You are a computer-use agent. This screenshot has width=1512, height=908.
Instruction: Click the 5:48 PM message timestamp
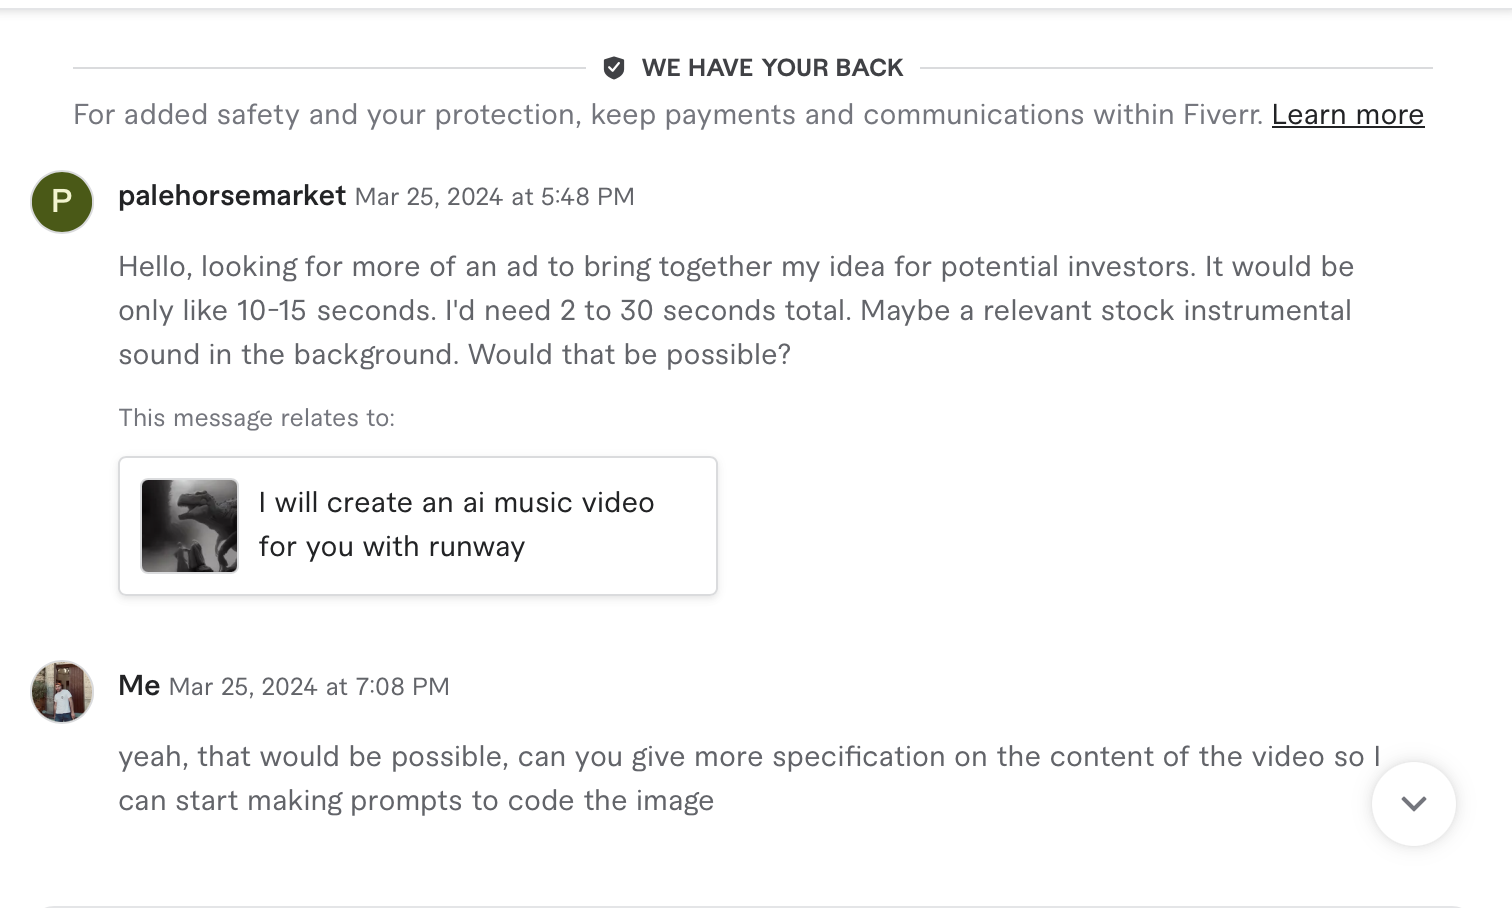495,197
